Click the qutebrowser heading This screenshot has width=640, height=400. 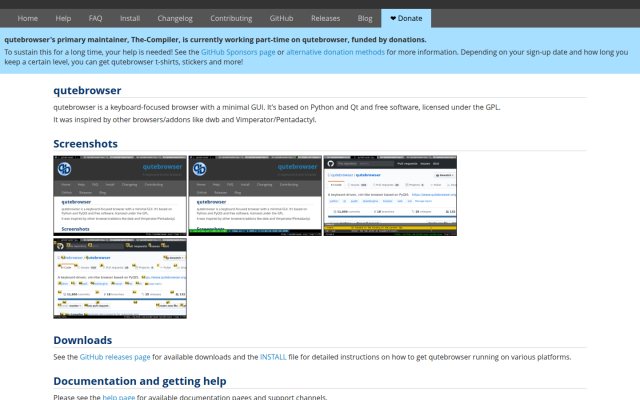point(87,90)
